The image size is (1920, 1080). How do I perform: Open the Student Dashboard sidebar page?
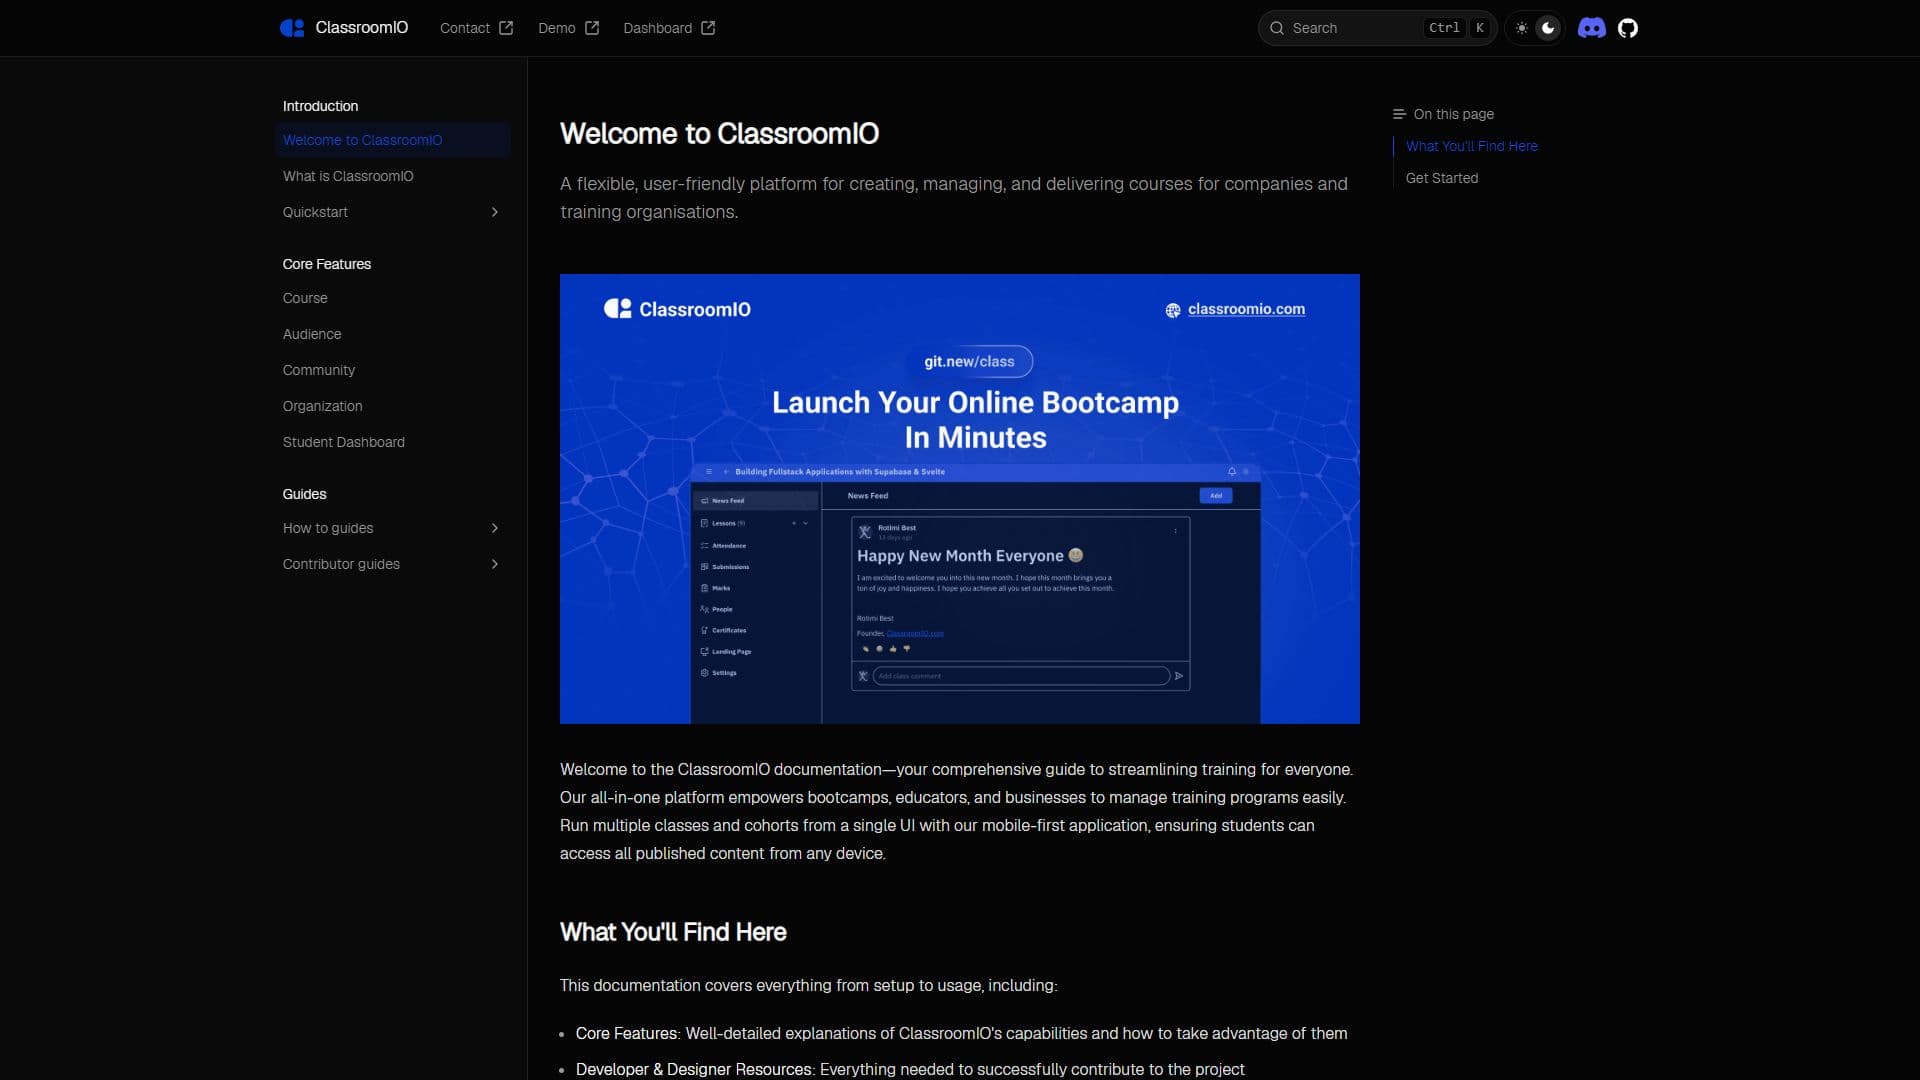pos(392,442)
